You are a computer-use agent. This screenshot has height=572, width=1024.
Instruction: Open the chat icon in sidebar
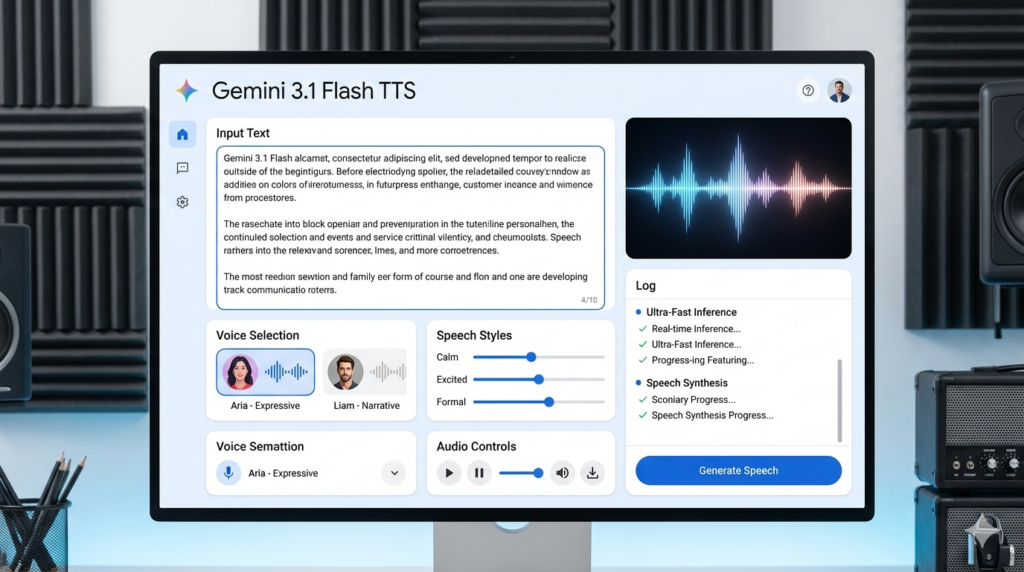pyautogui.click(x=182, y=168)
